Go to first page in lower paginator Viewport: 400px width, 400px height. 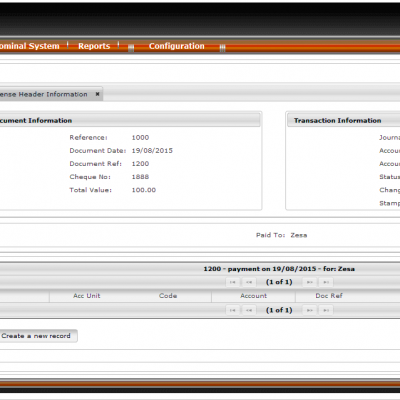[x=233, y=310]
